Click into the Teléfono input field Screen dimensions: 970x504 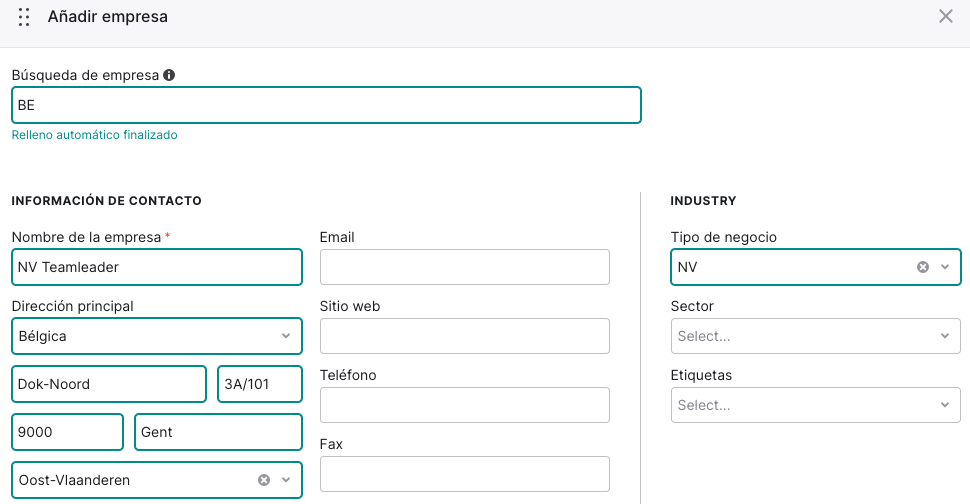465,405
